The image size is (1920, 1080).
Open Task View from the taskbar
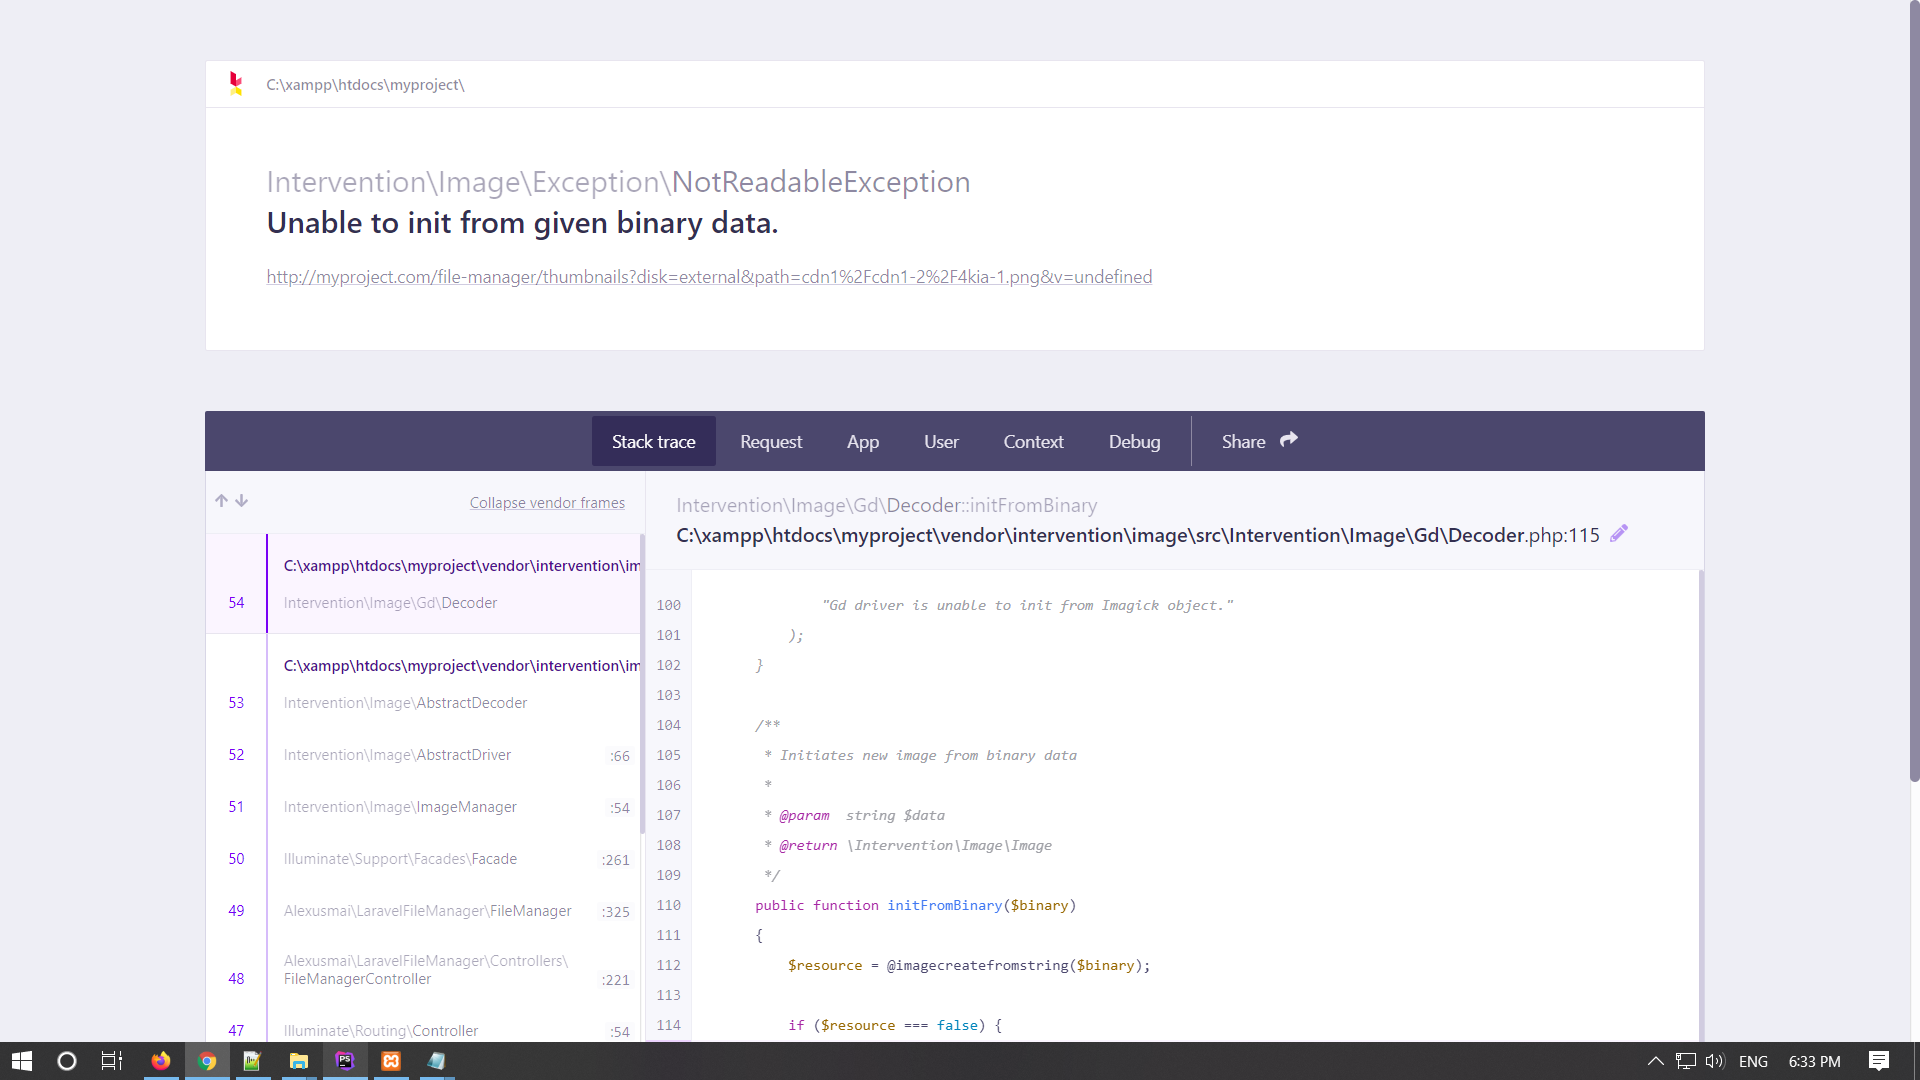(110, 1061)
